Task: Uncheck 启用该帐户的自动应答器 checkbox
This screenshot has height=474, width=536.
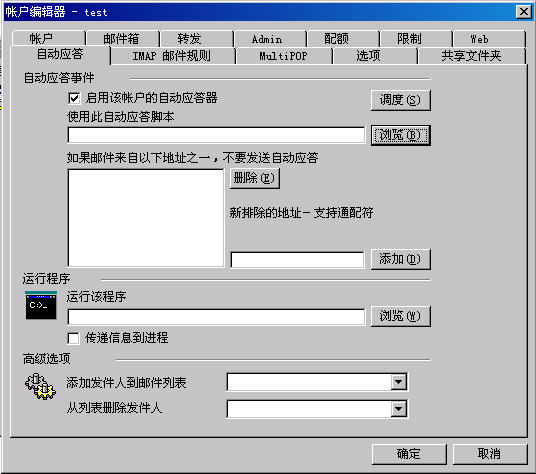Action: 74,98
